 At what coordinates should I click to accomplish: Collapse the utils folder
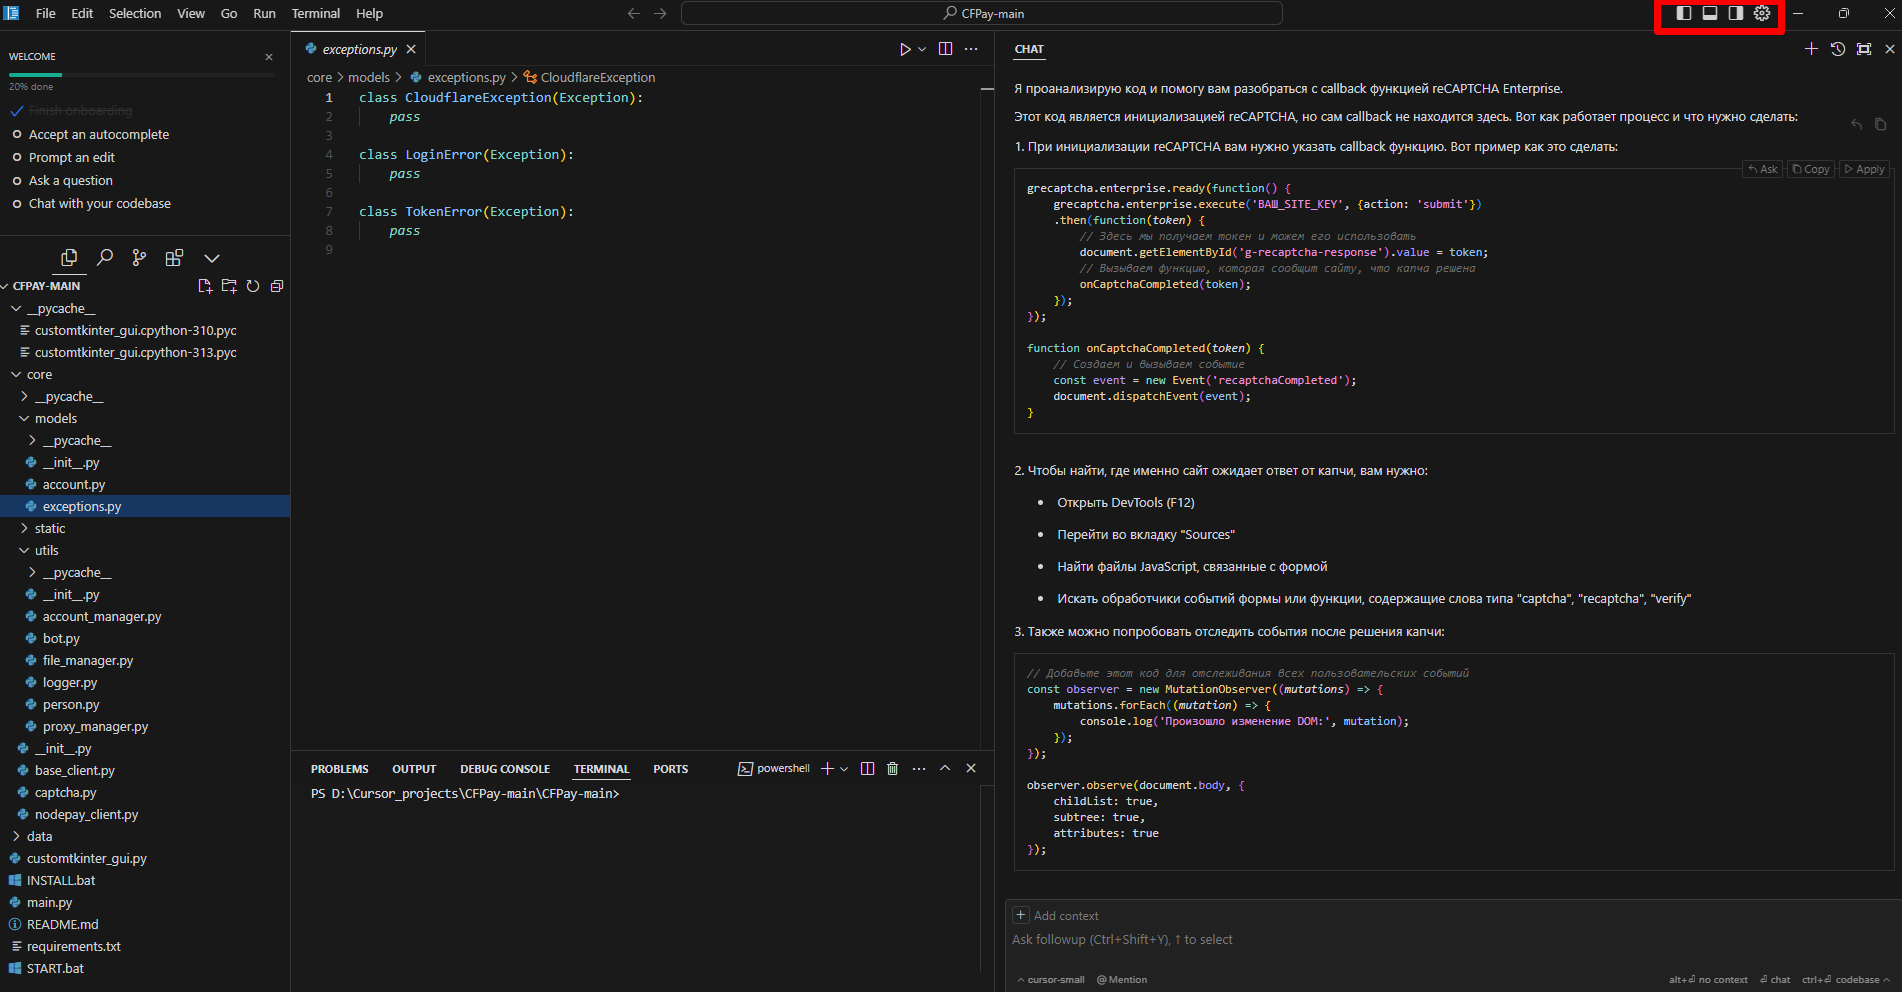click(46, 551)
